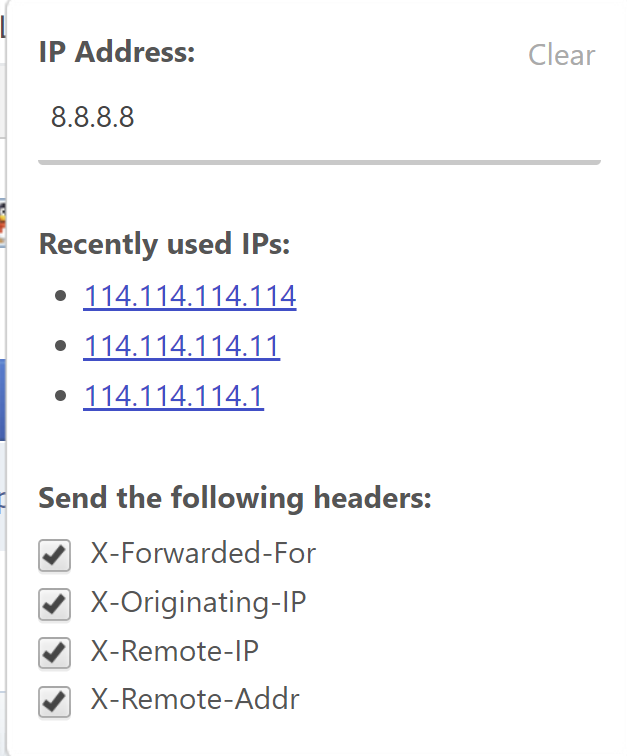Uncheck the X-Forwarded-For checkbox

[x=54, y=555]
